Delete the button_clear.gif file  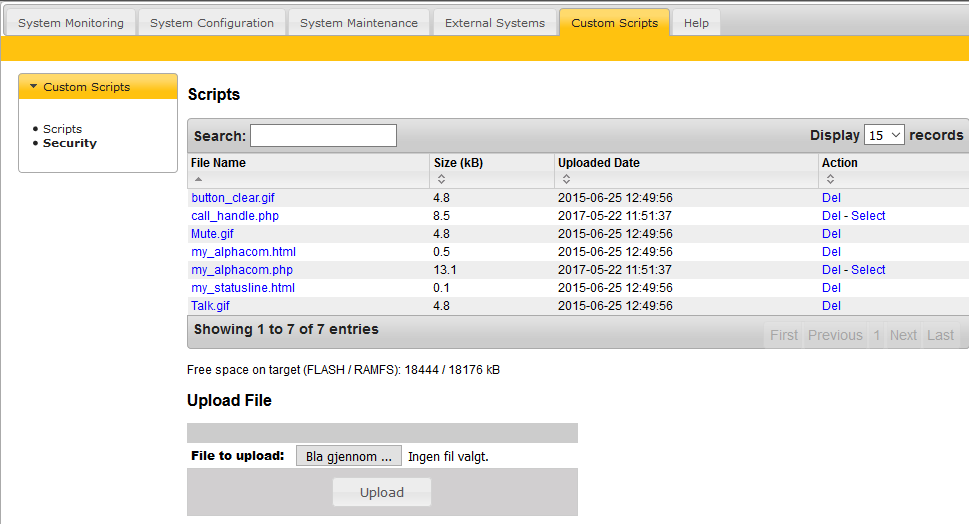(x=831, y=198)
